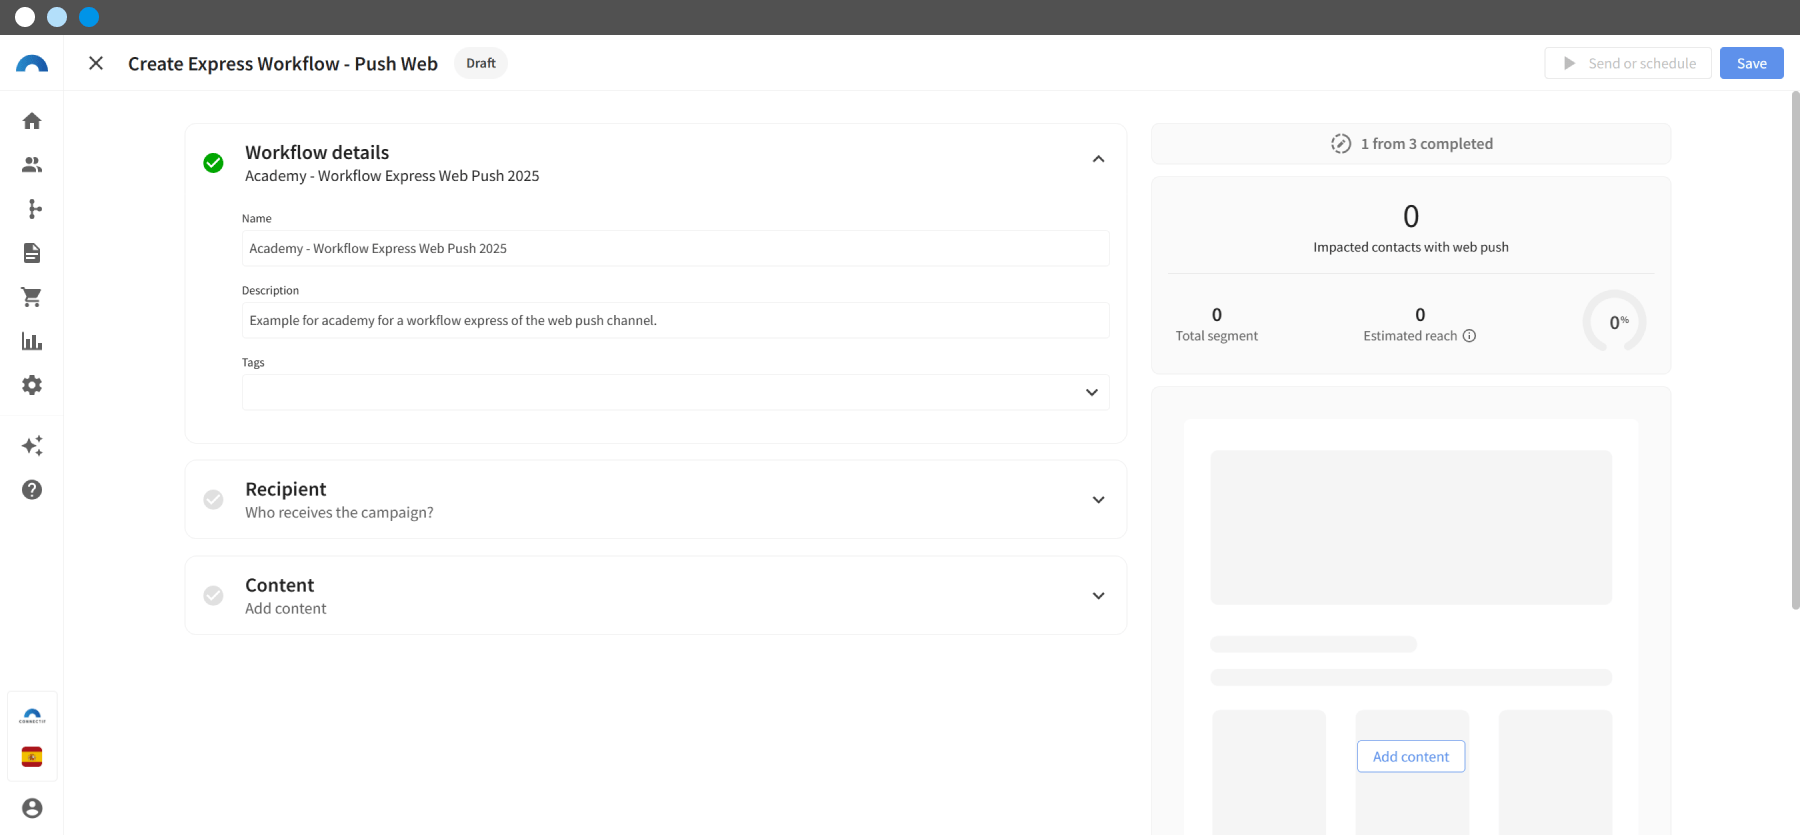Click the Spanish flag language selector
1800x835 pixels.
click(x=32, y=757)
